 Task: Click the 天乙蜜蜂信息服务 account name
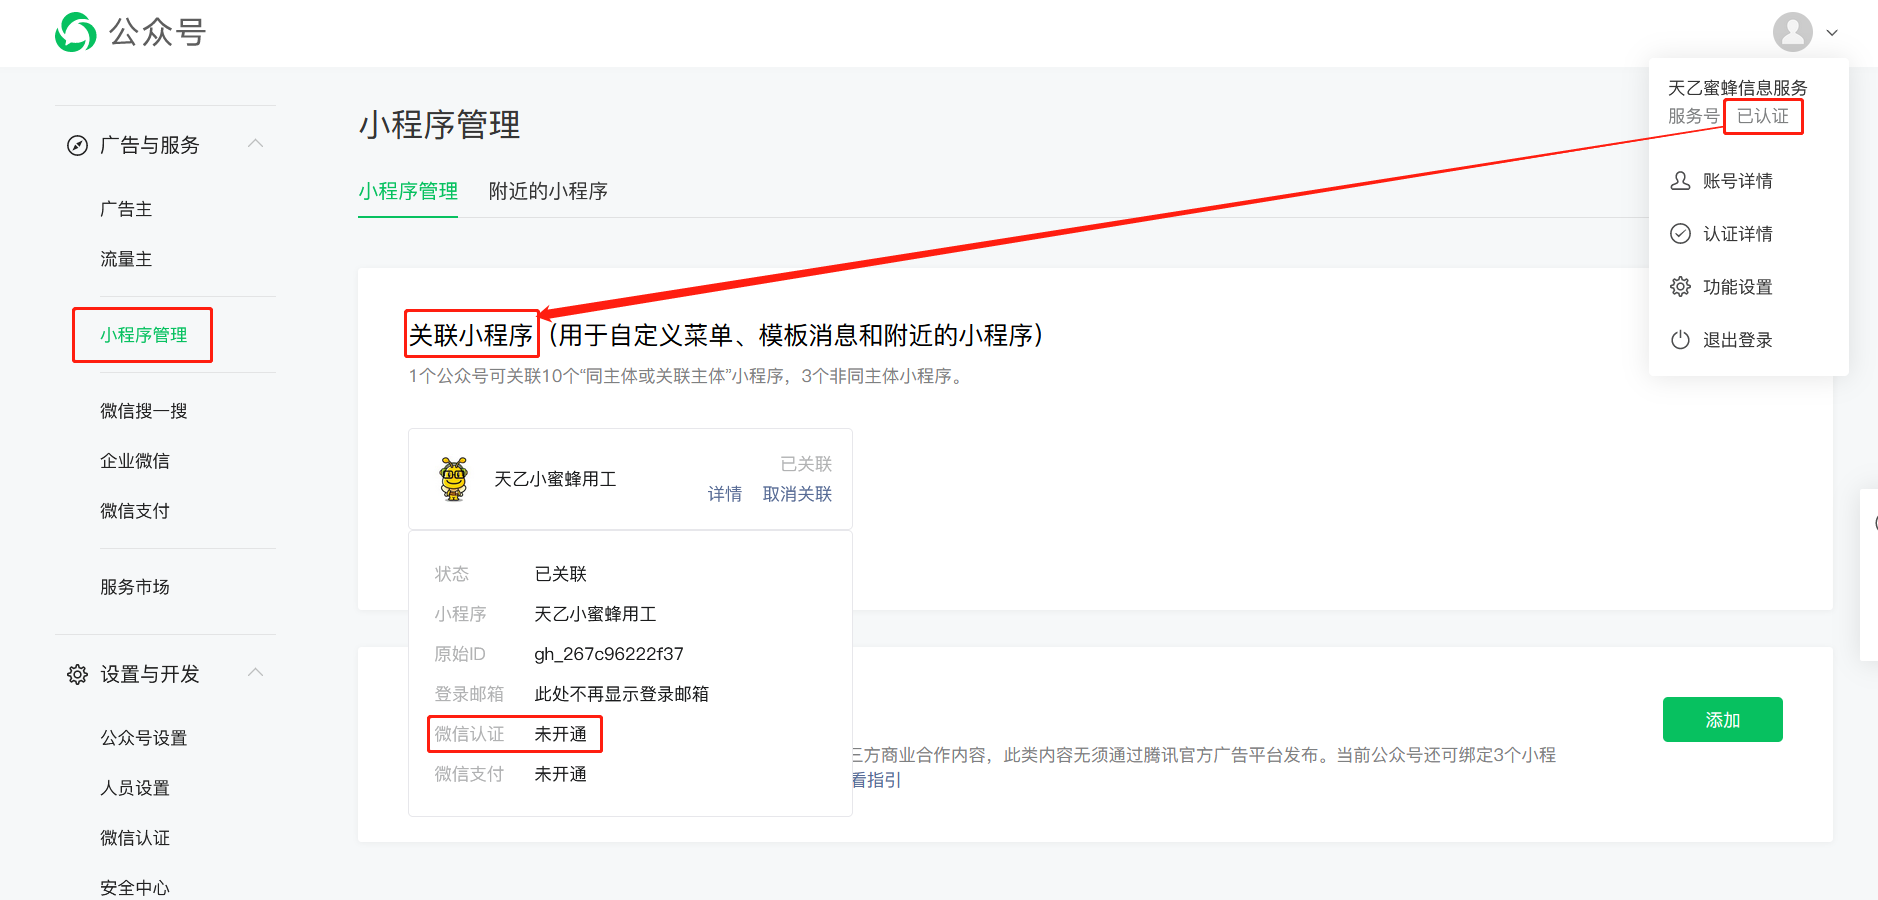pos(1738,88)
